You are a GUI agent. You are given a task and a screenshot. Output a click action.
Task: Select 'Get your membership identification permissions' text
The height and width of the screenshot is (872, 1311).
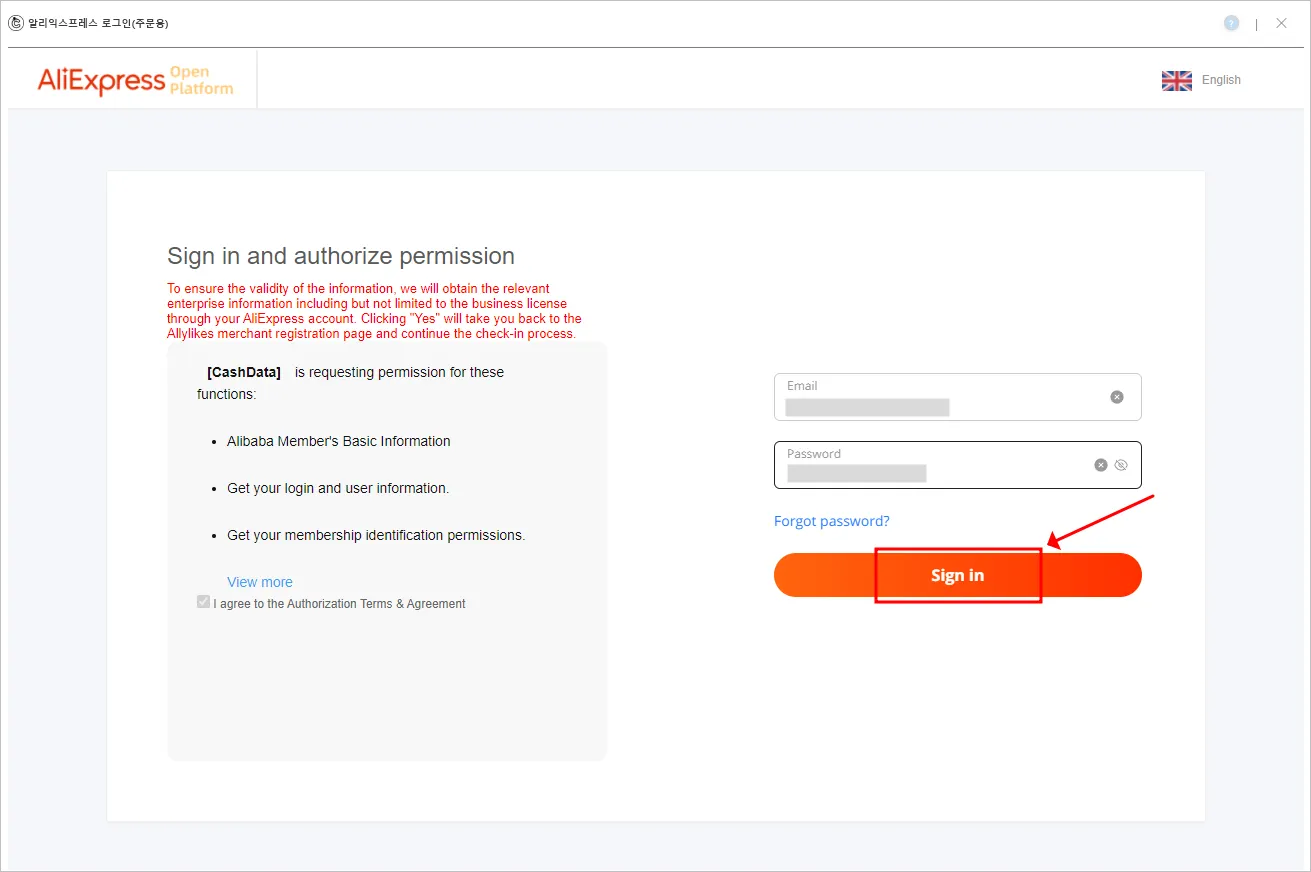click(376, 535)
